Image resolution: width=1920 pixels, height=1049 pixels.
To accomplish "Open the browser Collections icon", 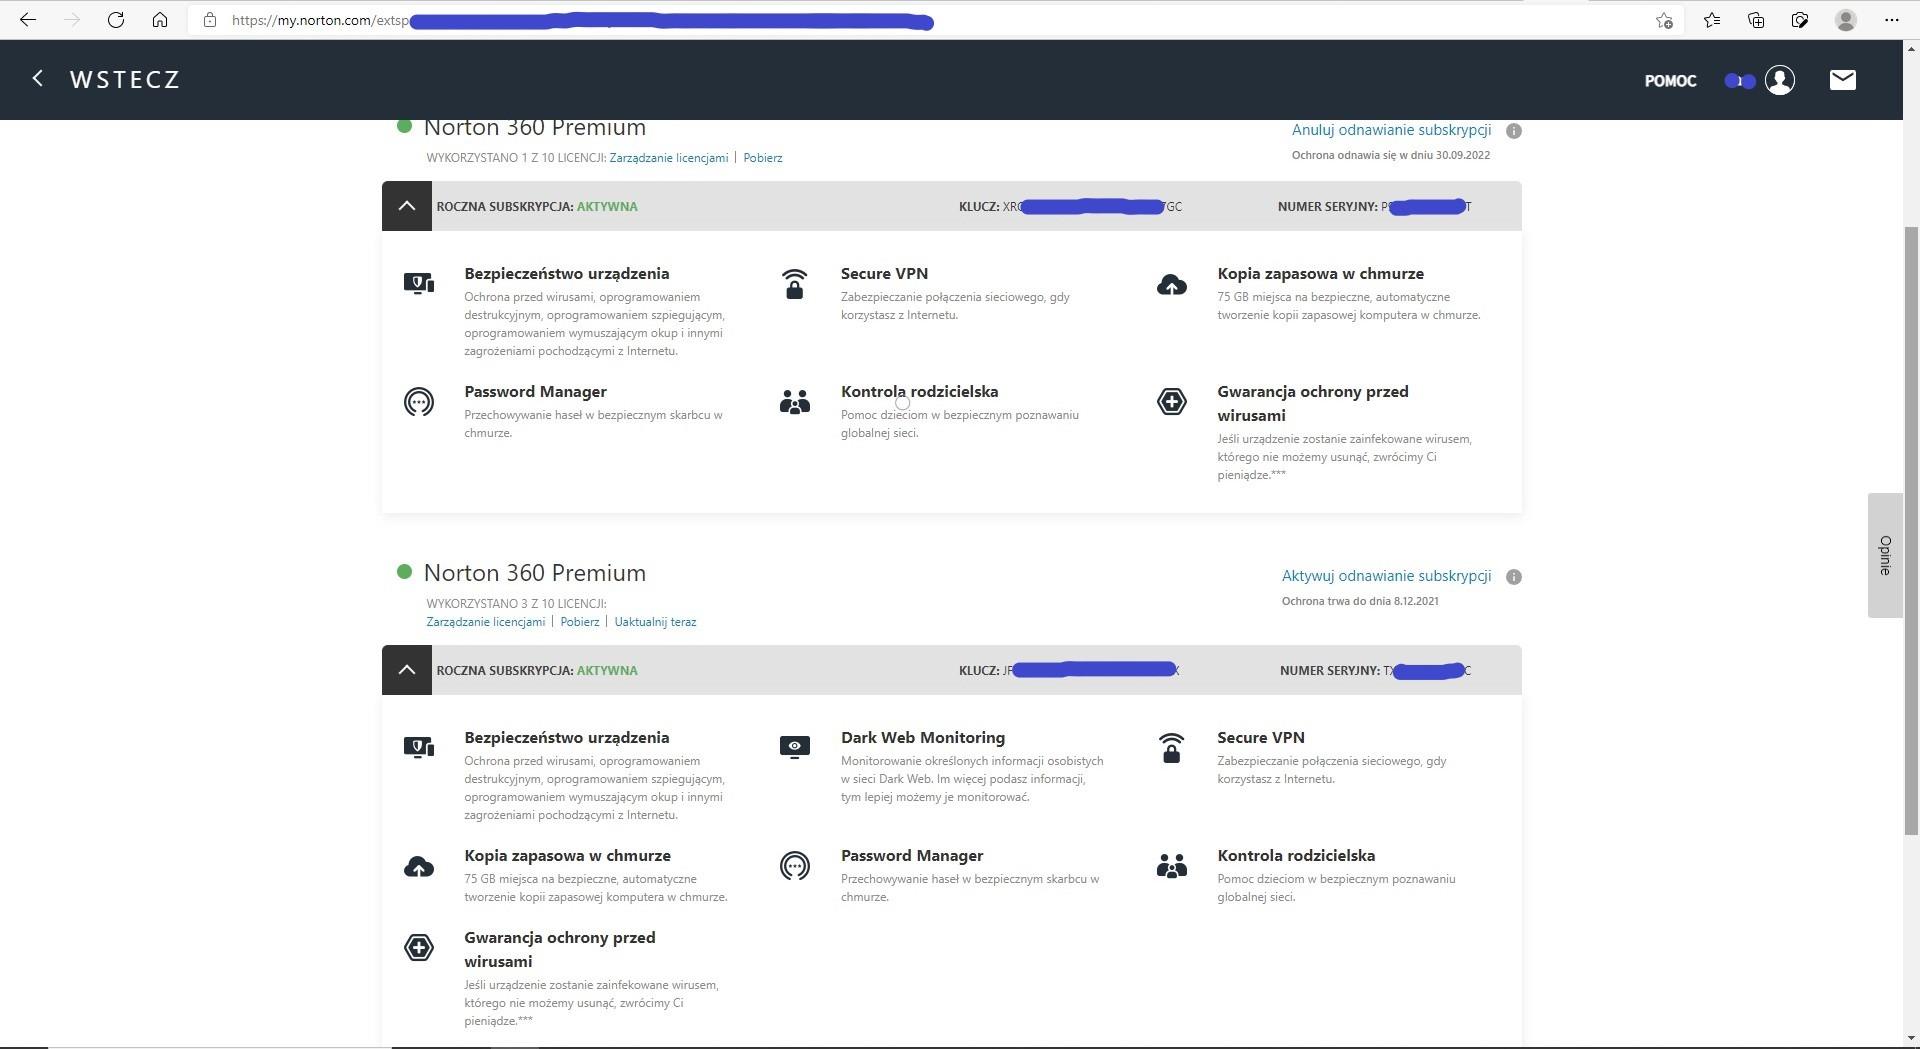I will [x=1756, y=20].
